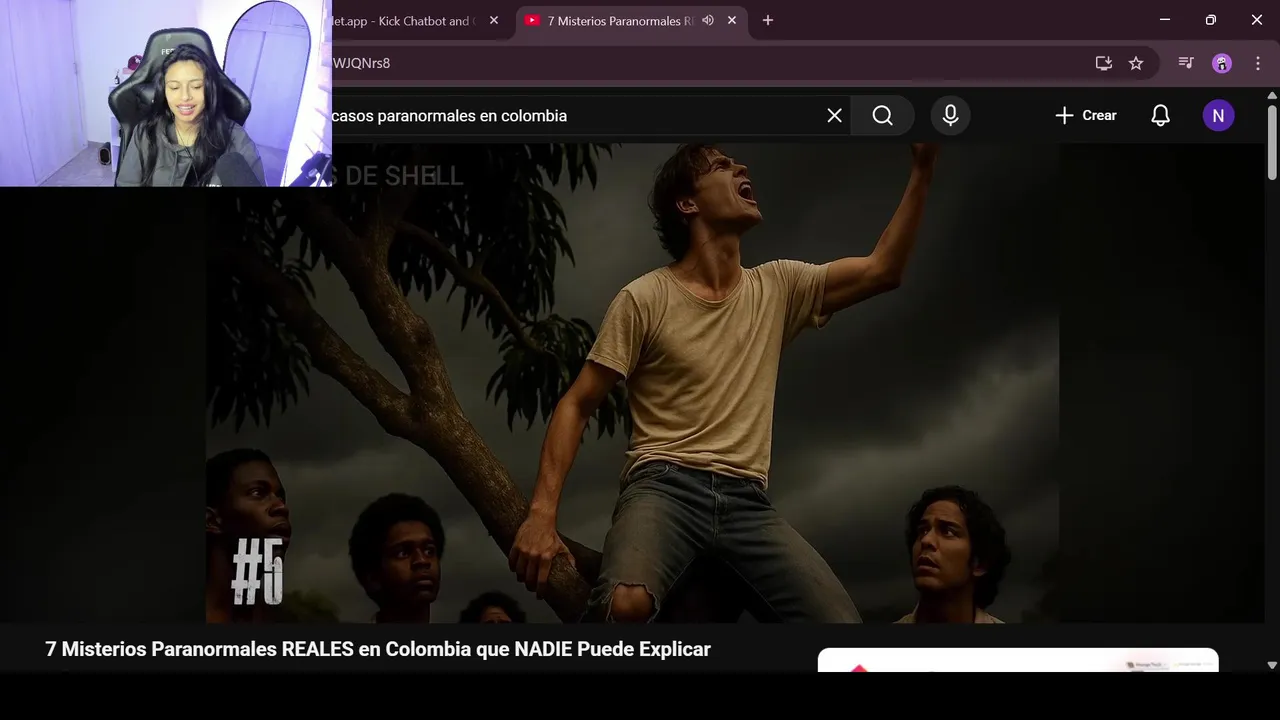Click the video player to pause
The image size is (1280, 720).
click(632, 383)
